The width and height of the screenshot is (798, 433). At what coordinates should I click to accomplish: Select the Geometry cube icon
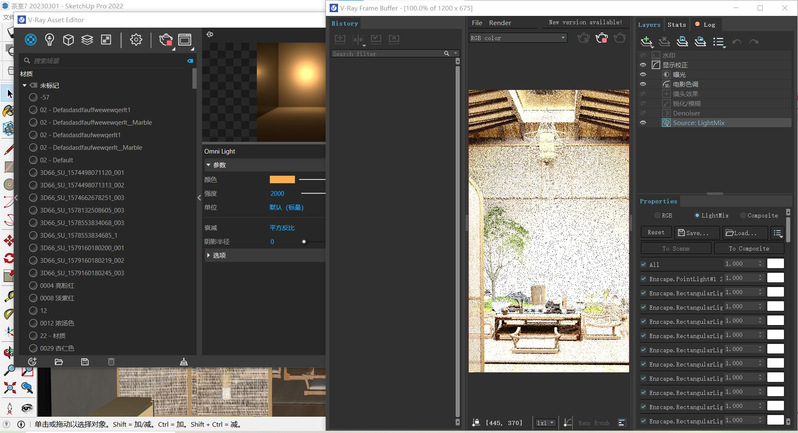coord(69,40)
